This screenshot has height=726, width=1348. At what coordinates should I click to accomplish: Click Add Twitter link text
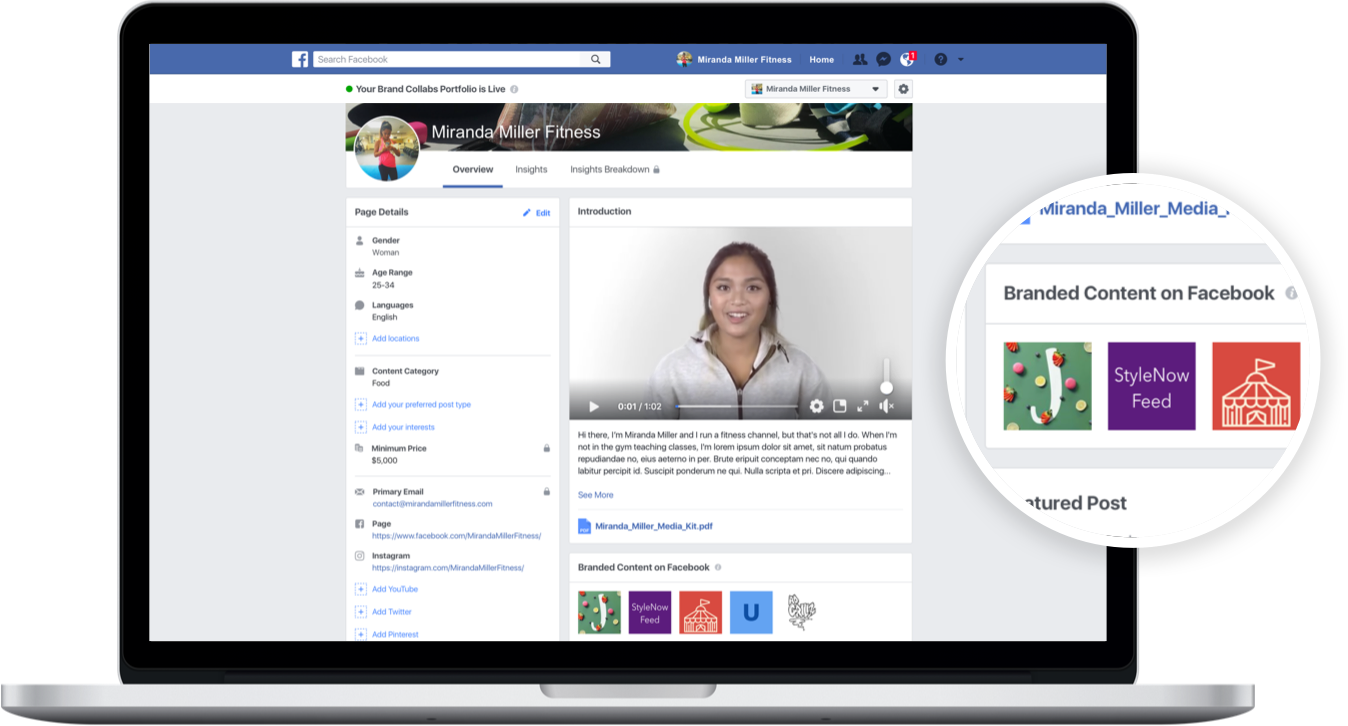tap(392, 612)
